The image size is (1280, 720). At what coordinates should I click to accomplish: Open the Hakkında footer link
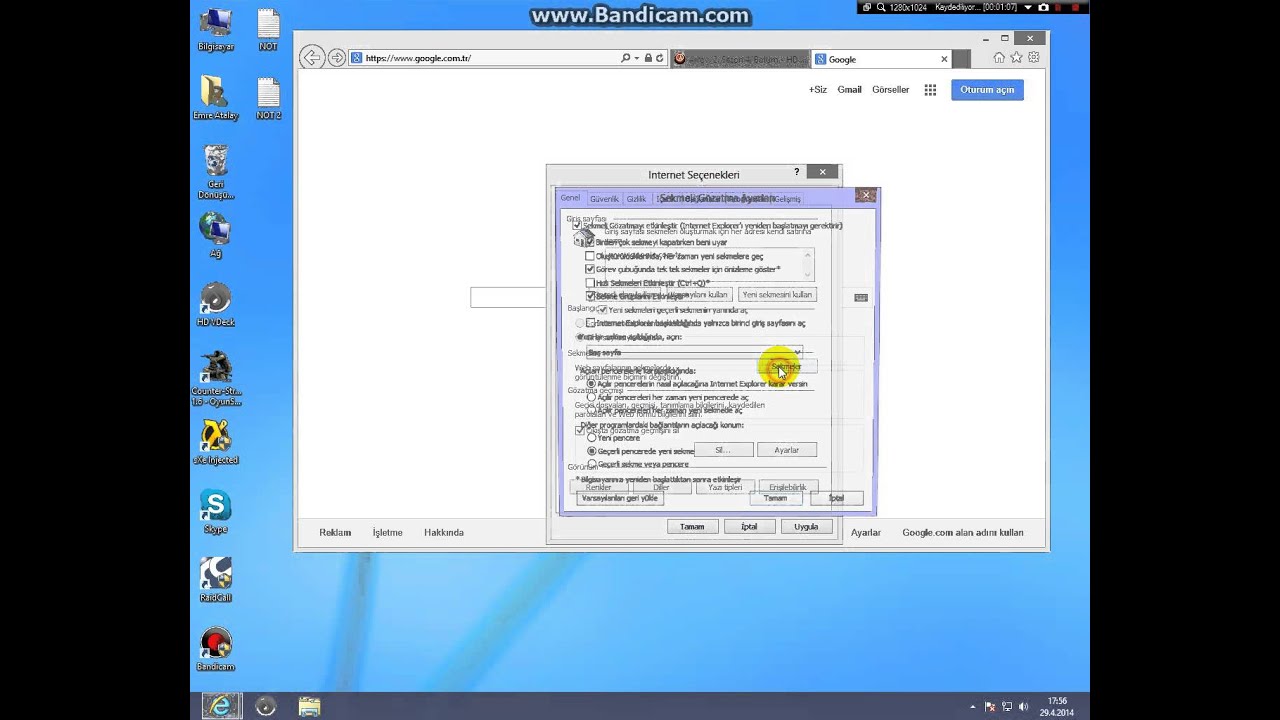point(443,533)
